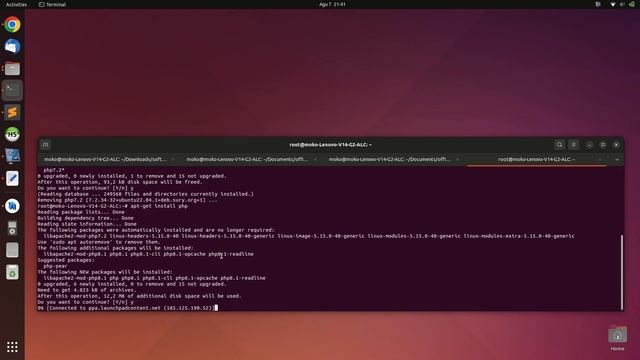This screenshot has width=640, height=360.
Task: Close the root@moko-Lenovo terminal tab
Action: pos(600,160)
